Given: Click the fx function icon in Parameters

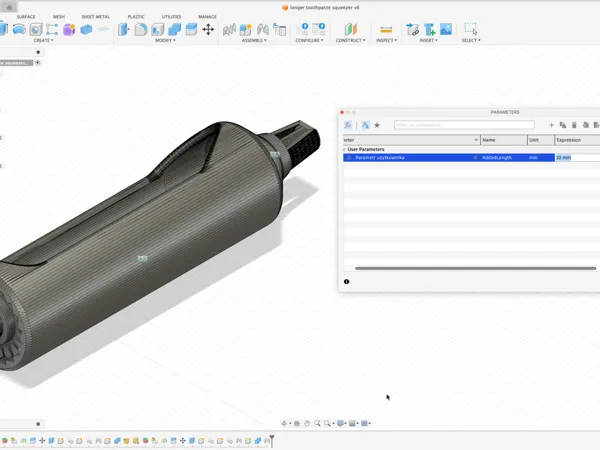Looking at the screenshot, I should (x=348, y=125).
